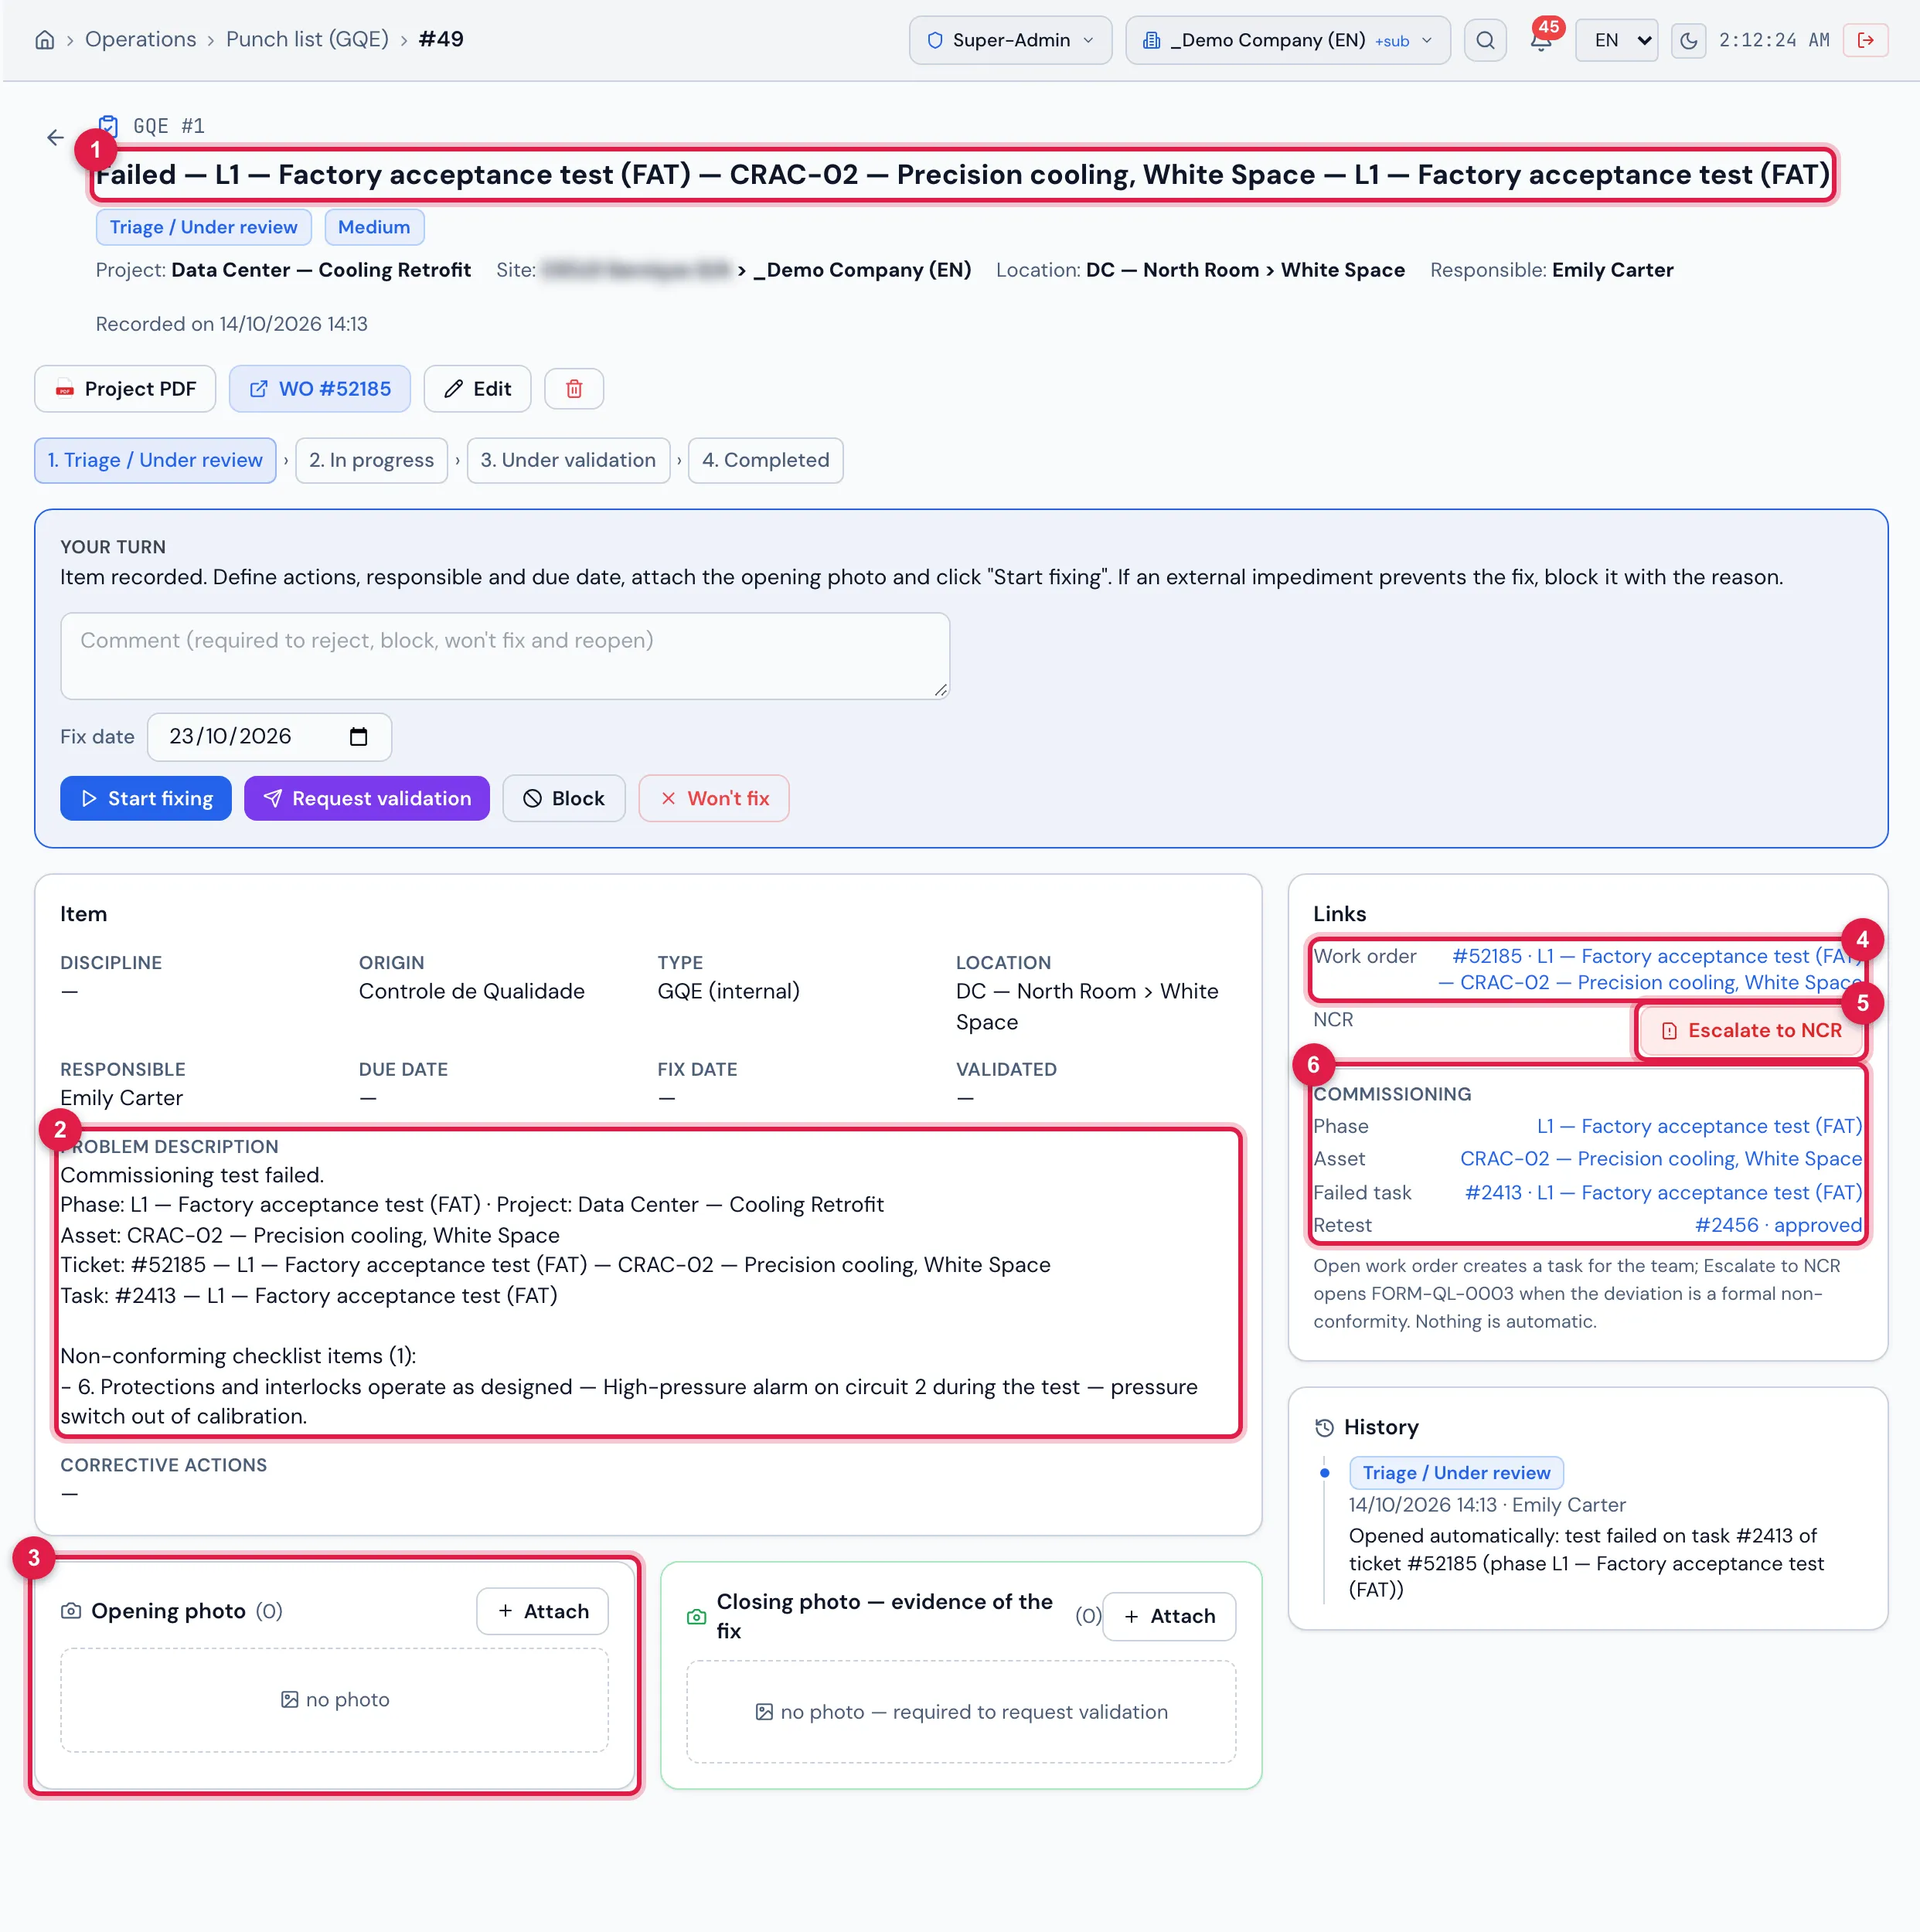Attach an opening photo

[x=543, y=1612]
